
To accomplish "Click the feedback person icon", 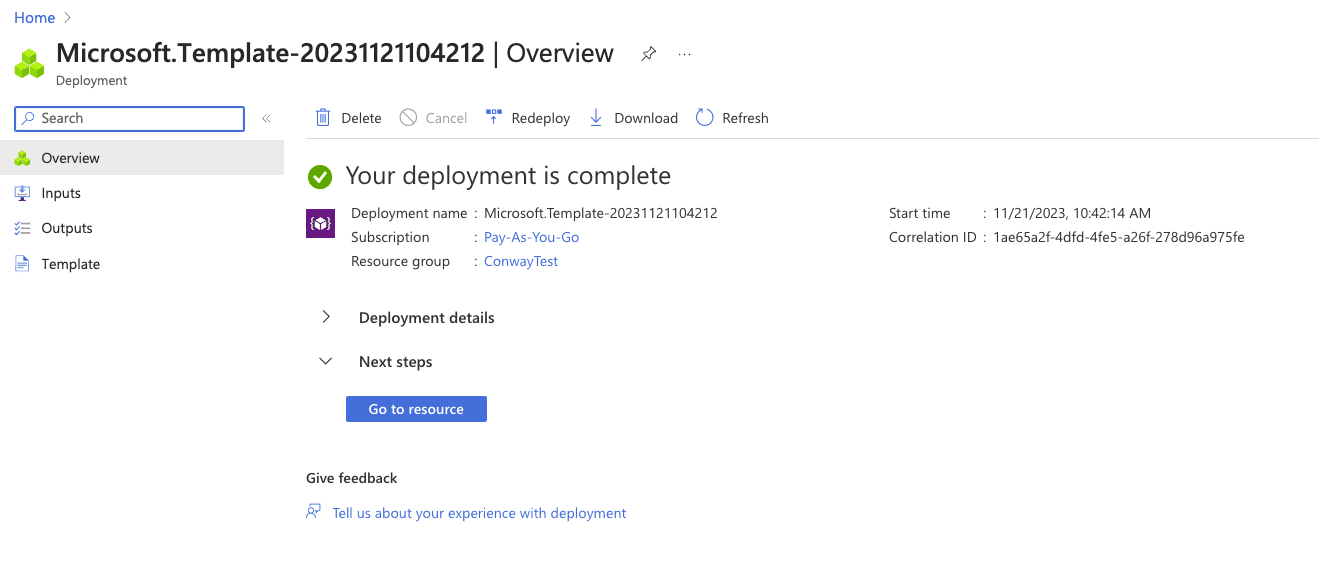I will coord(314,512).
